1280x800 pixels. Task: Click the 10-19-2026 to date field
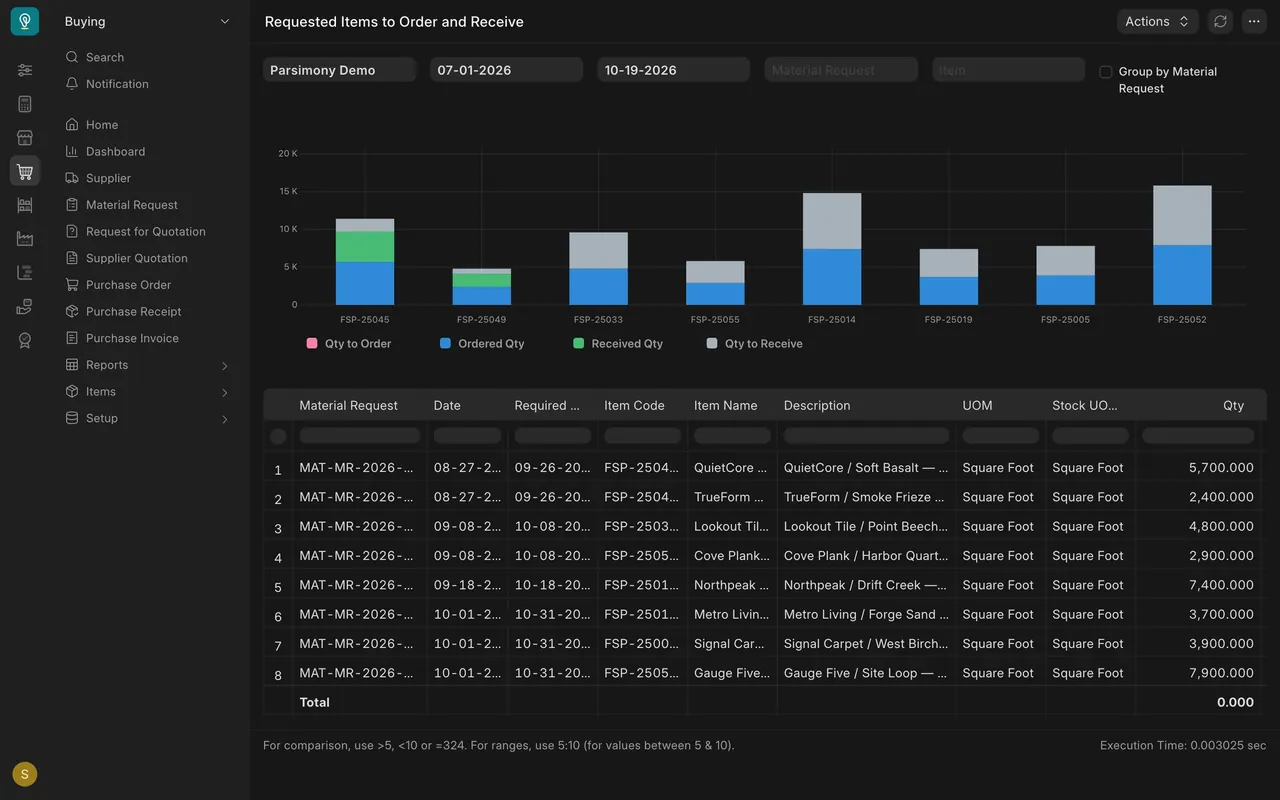click(674, 70)
